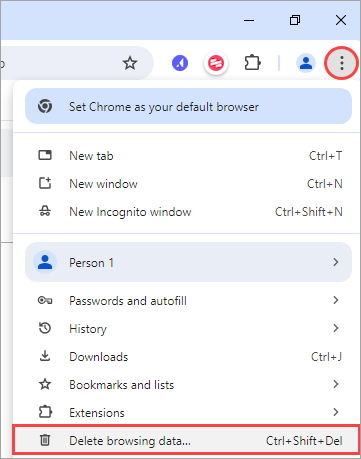This screenshot has width=361, height=459.
Task: Open Downloads from the menu
Action: click(188, 357)
